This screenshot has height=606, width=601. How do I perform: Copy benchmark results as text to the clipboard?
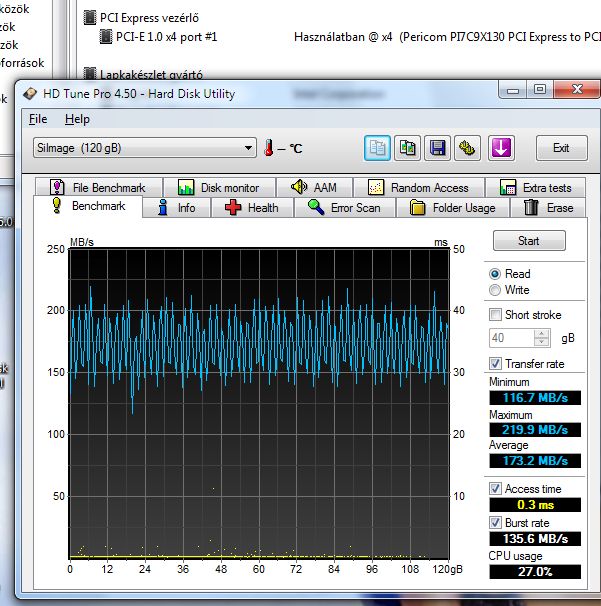[377, 148]
